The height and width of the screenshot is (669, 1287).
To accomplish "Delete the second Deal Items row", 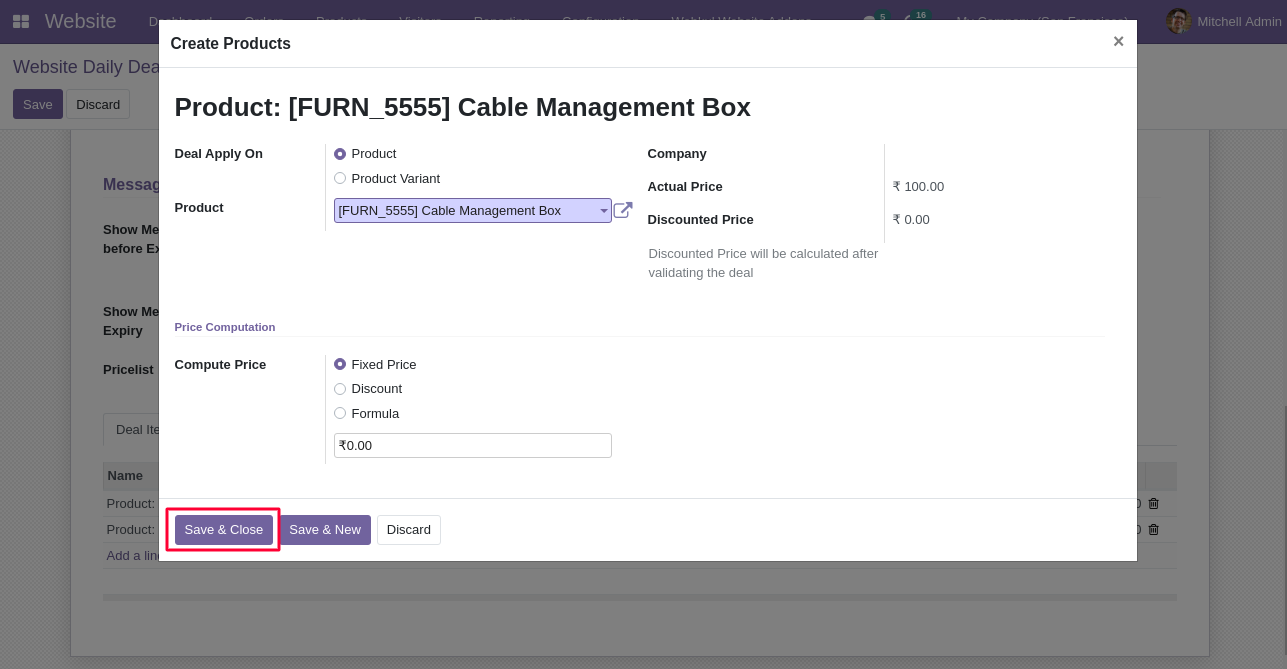I will tap(1153, 530).
